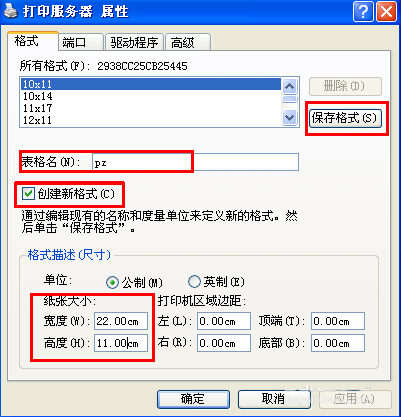Click the 宽度 width input field
This screenshot has width=401, height=417.
[121, 321]
